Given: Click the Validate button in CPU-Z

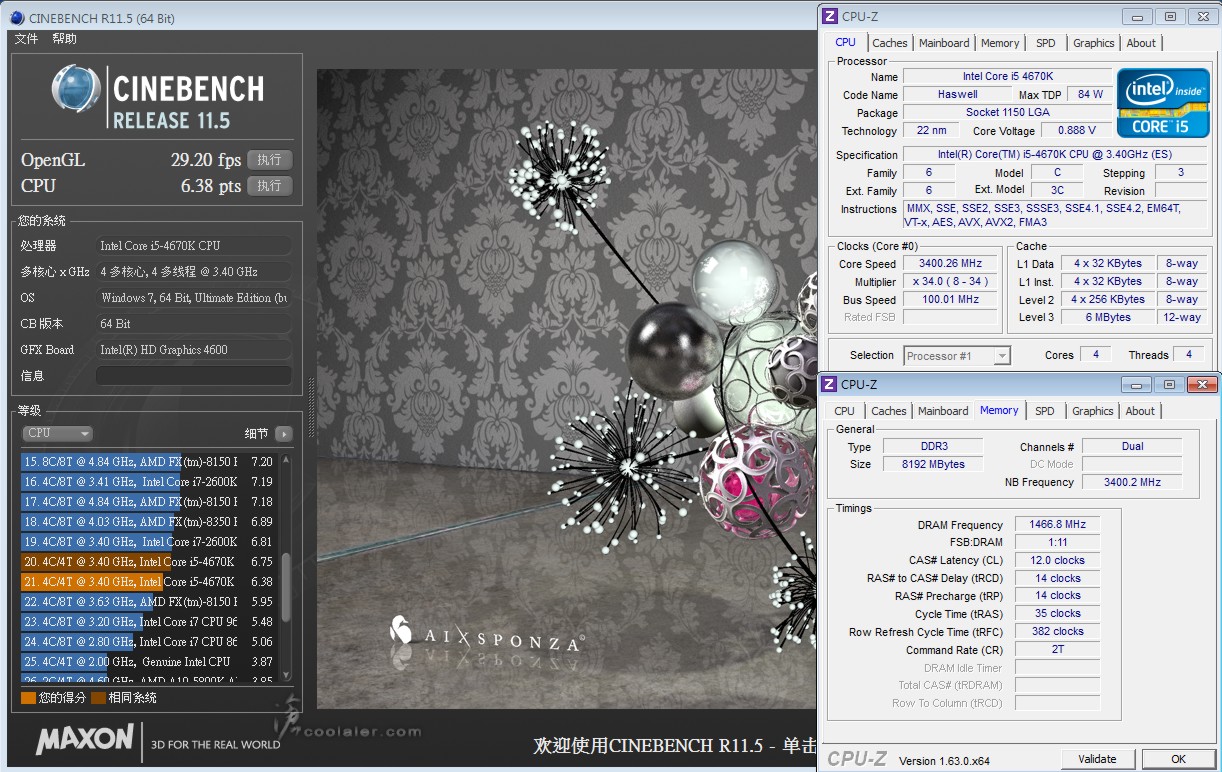Looking at the screenshot, I should tap(1097, 759).
